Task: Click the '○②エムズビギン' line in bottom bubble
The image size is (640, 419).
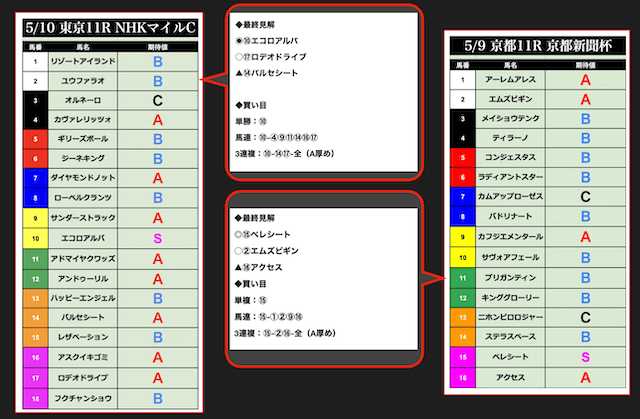Action: [267, 251]
